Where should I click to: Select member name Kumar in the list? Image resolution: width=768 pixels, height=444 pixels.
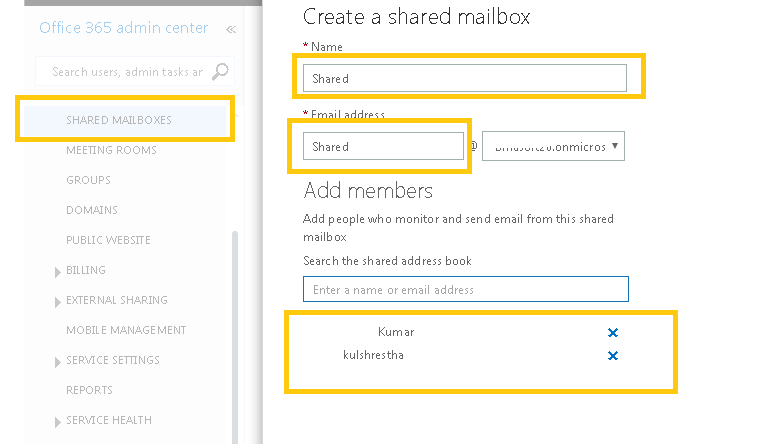click(x=396, y=332)
